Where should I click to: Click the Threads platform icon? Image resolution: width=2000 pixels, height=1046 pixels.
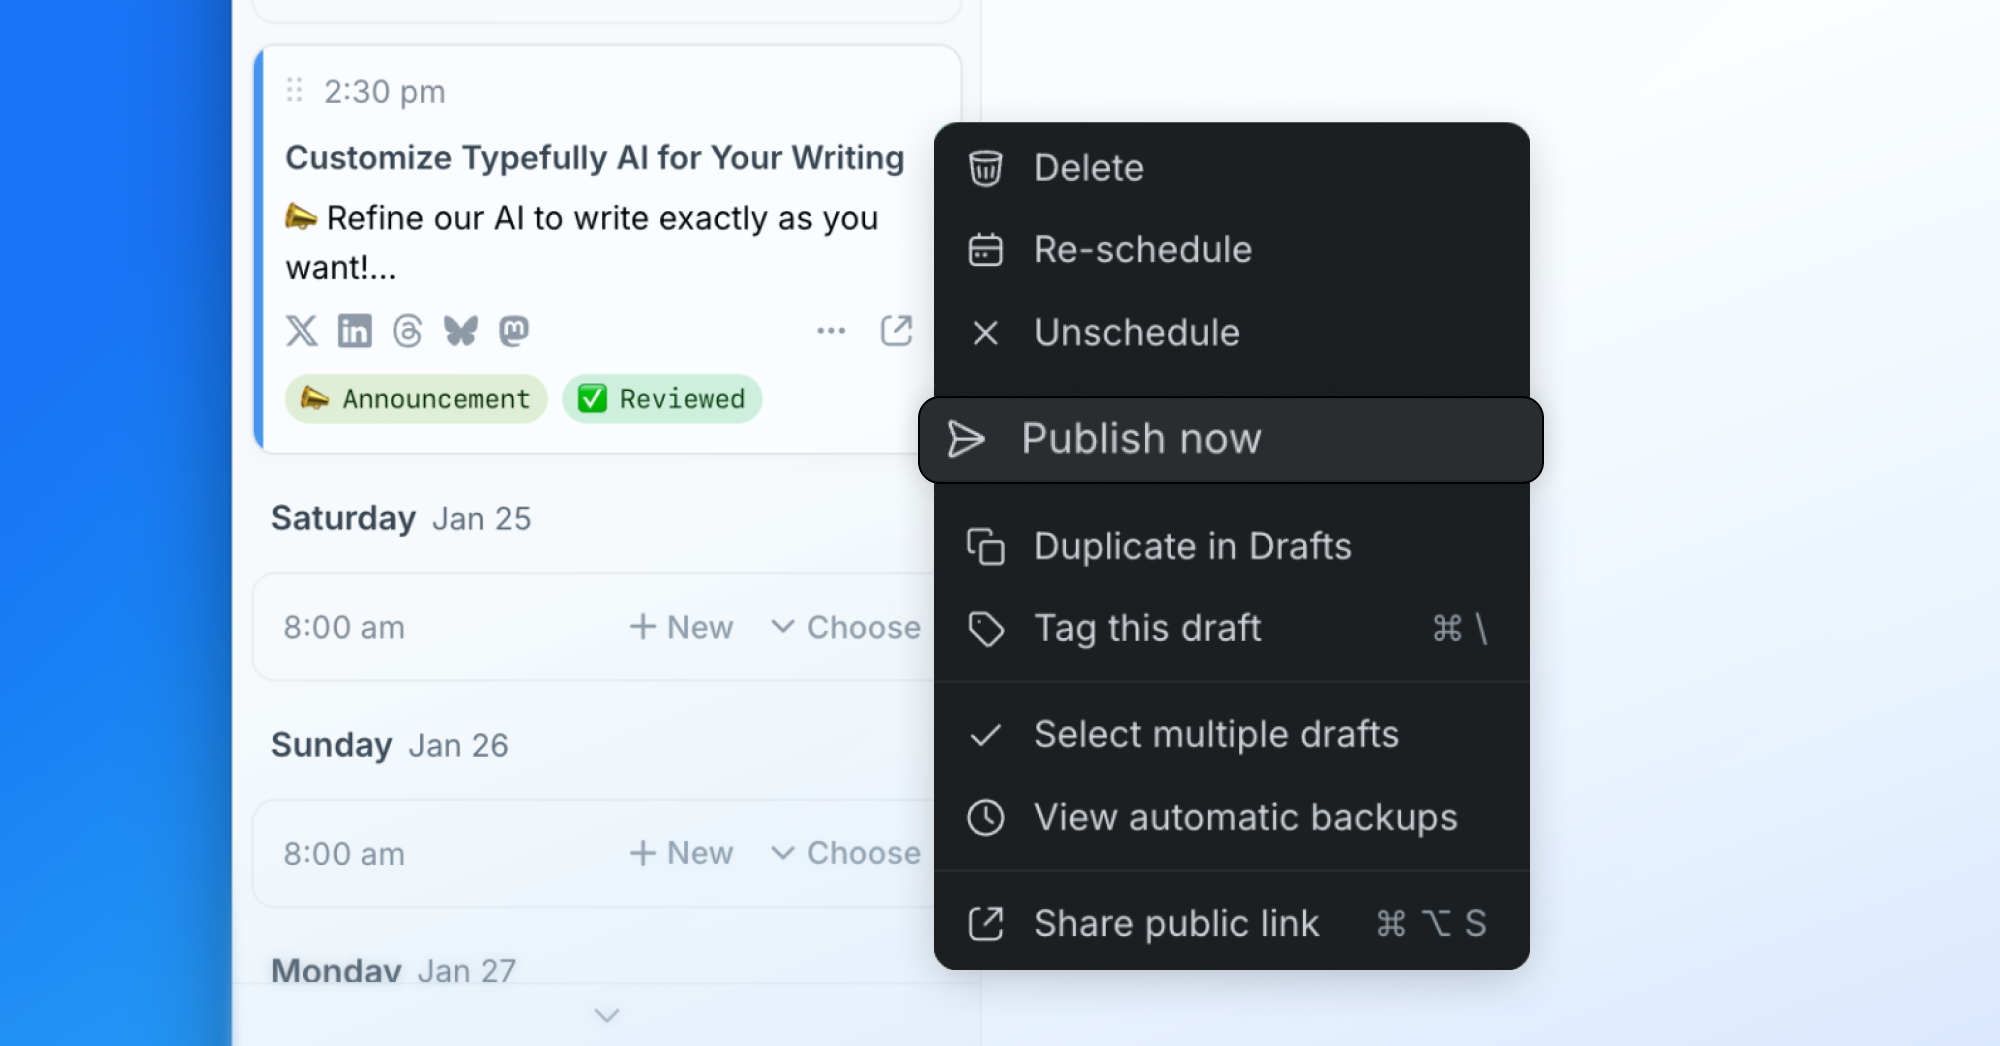tap(407, 331)
